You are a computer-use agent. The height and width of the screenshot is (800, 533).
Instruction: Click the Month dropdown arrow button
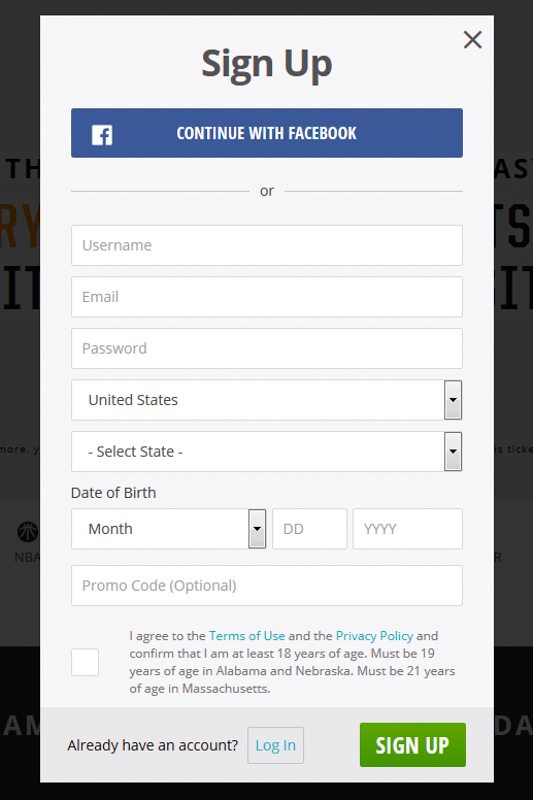click(x=257, y=529)
